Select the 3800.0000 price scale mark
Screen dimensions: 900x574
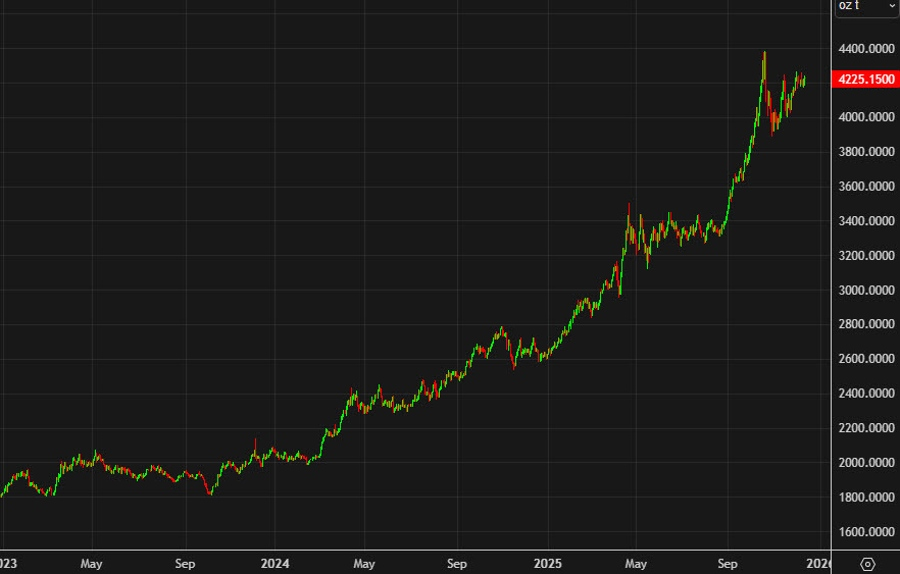pyautogui.click(x=866, y=152)
